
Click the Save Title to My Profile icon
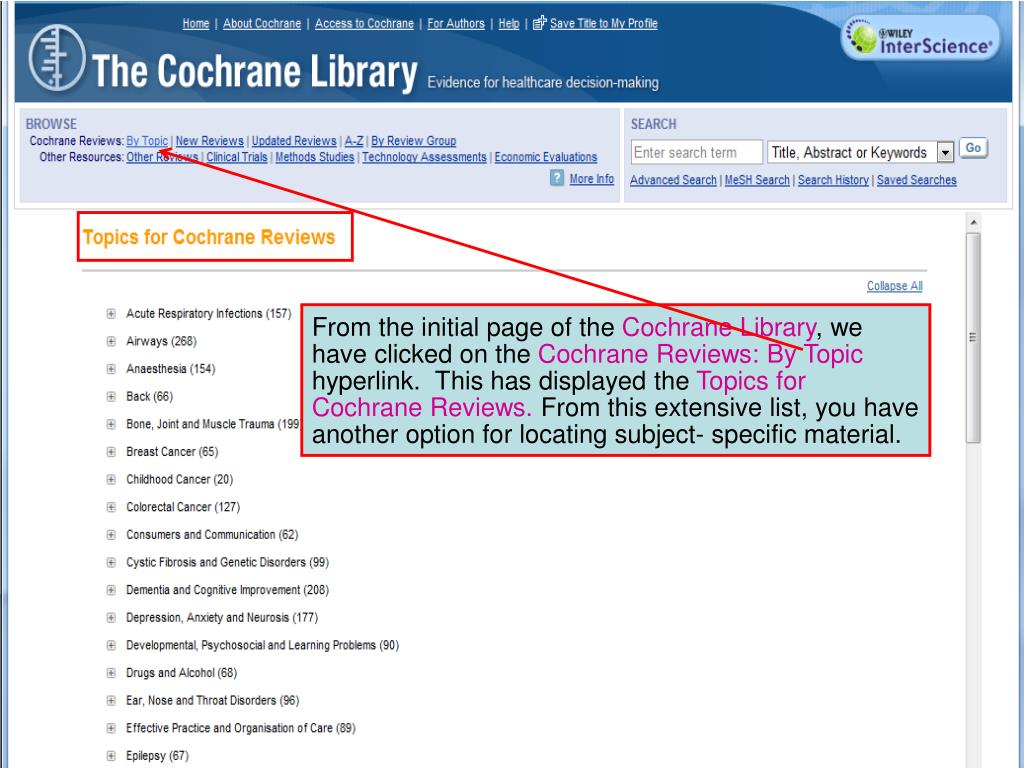(539, 24)
